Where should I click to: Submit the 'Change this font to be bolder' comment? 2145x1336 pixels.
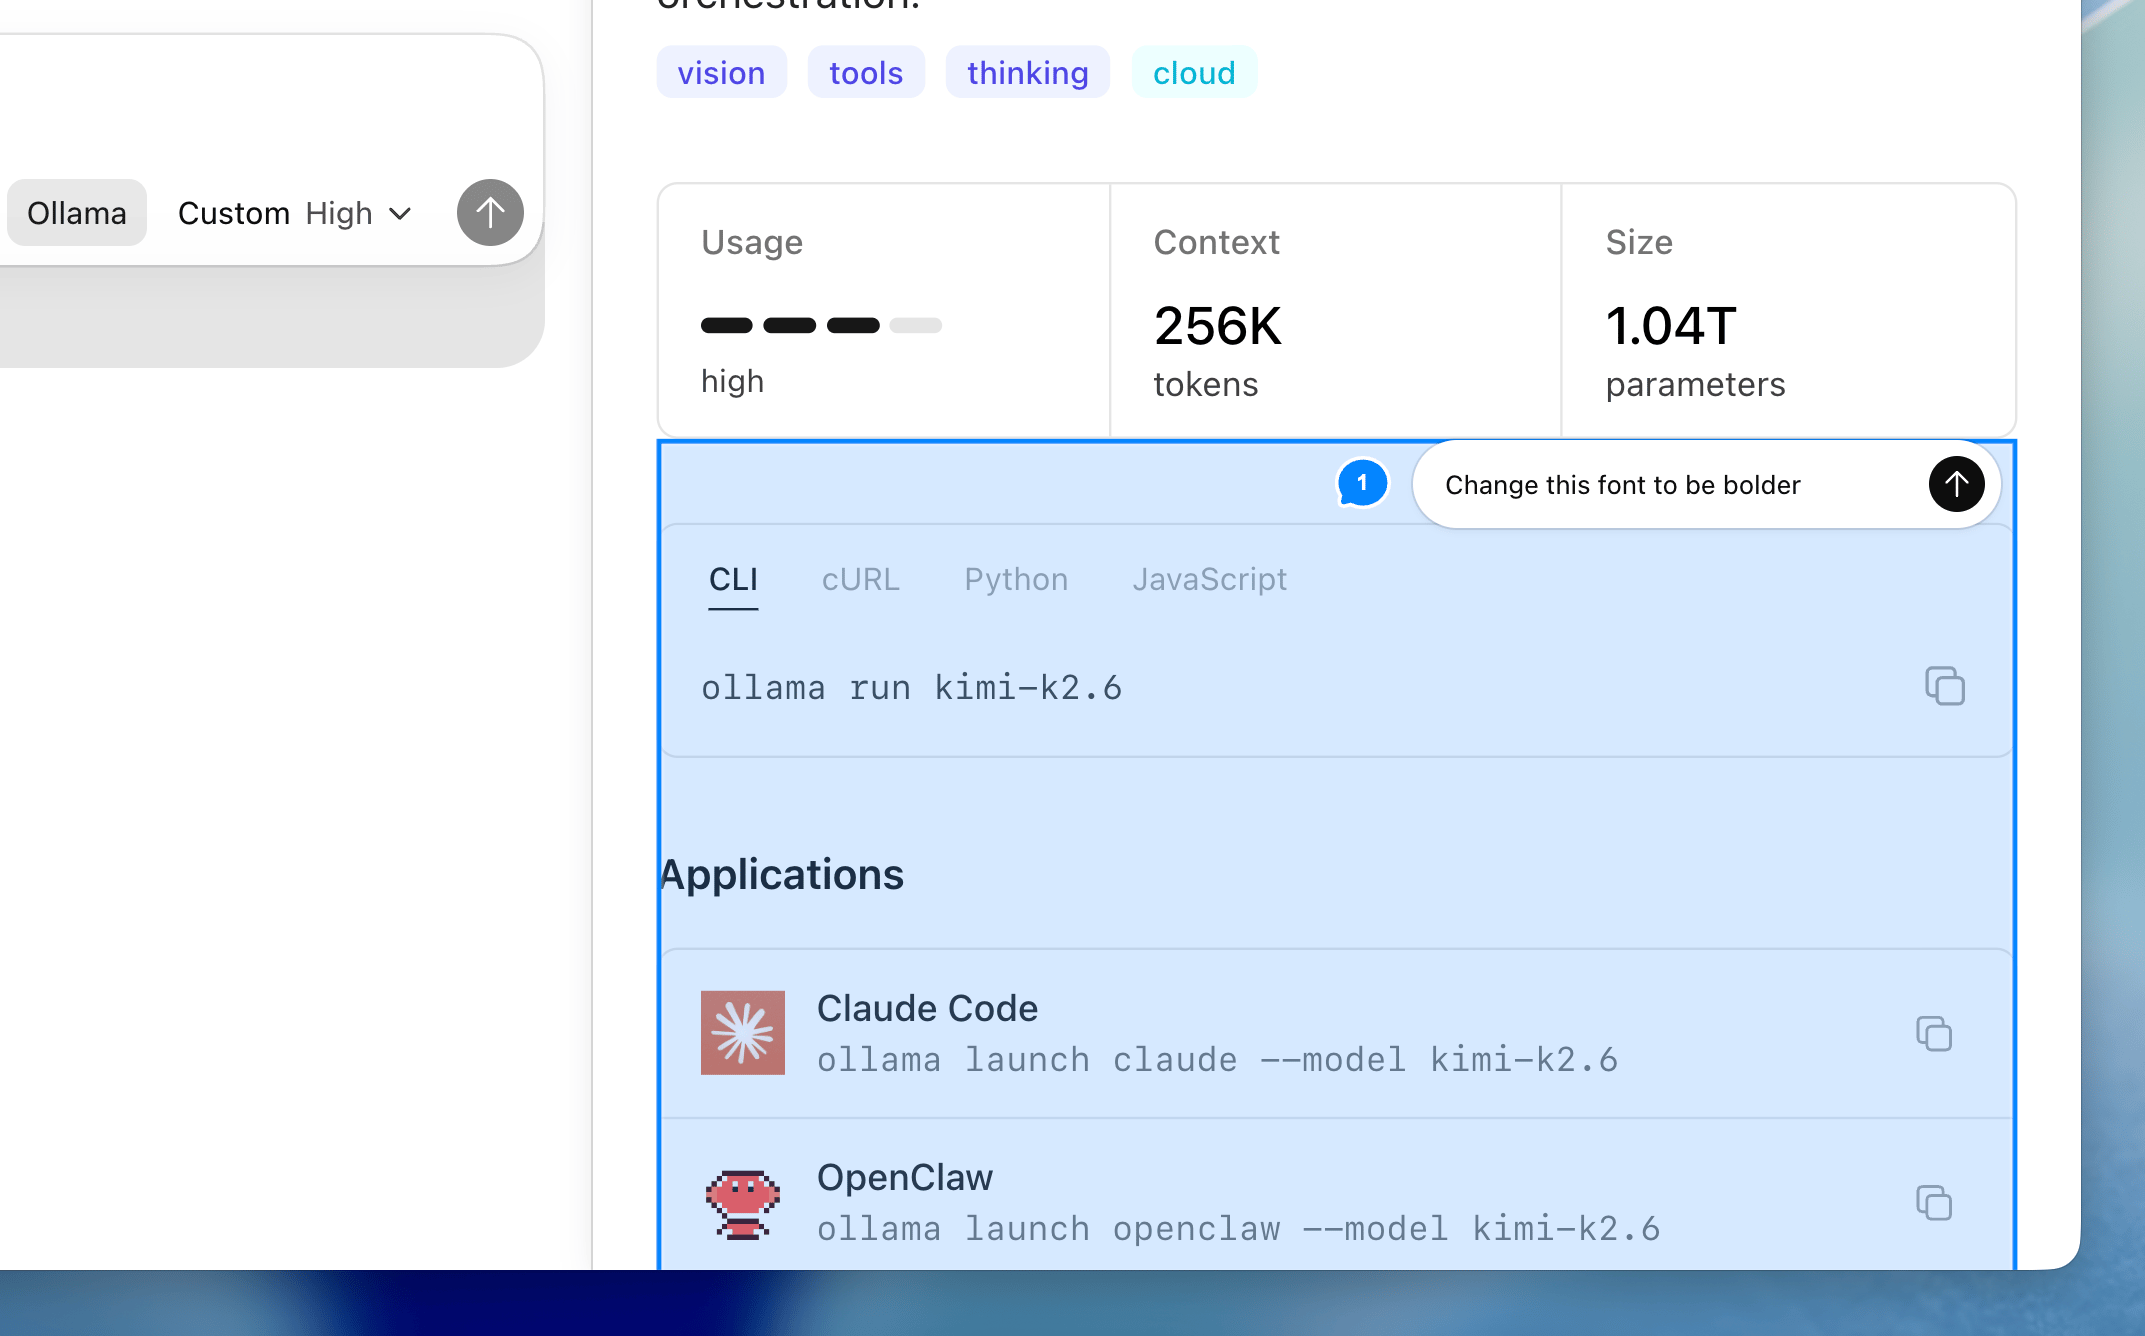click(x=1956, y=485)
